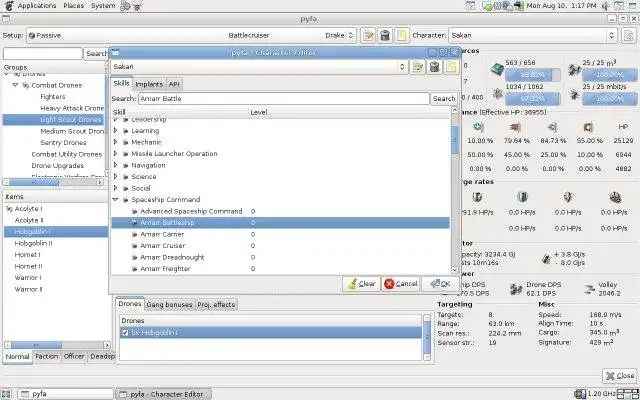Image resolution: width=640 pixels, height=400 pixels.
Task: Open the Setup fit dropdown showing Passive Drake
Action: (x=191, y=36)
